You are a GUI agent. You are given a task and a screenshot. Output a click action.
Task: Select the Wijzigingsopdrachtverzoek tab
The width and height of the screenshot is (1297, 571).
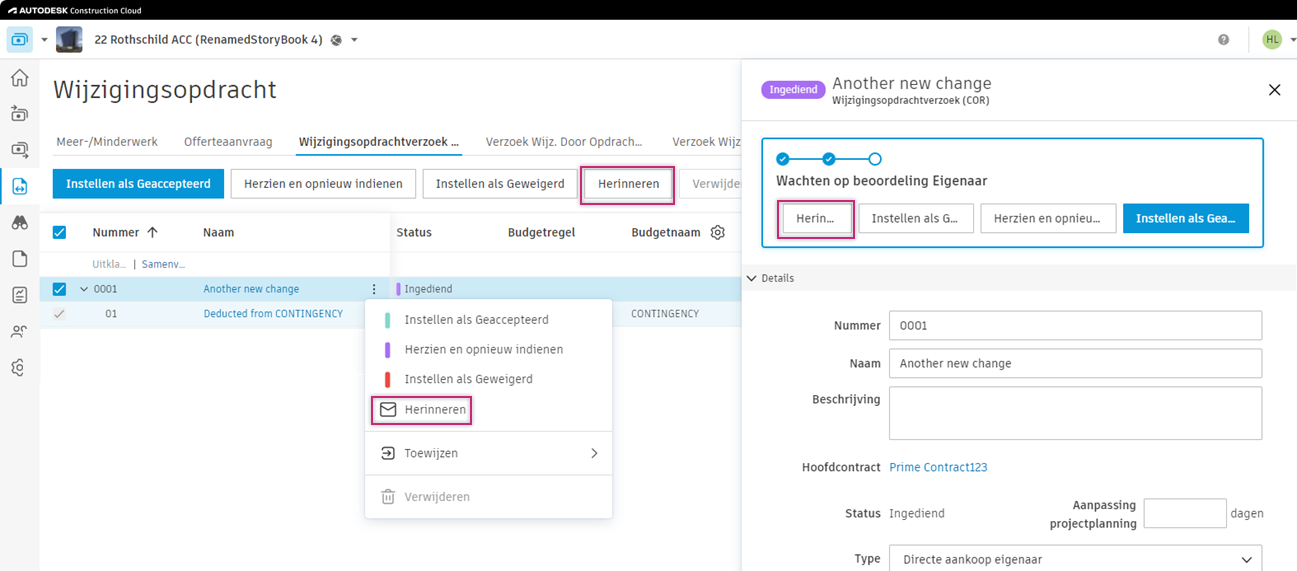379,142
